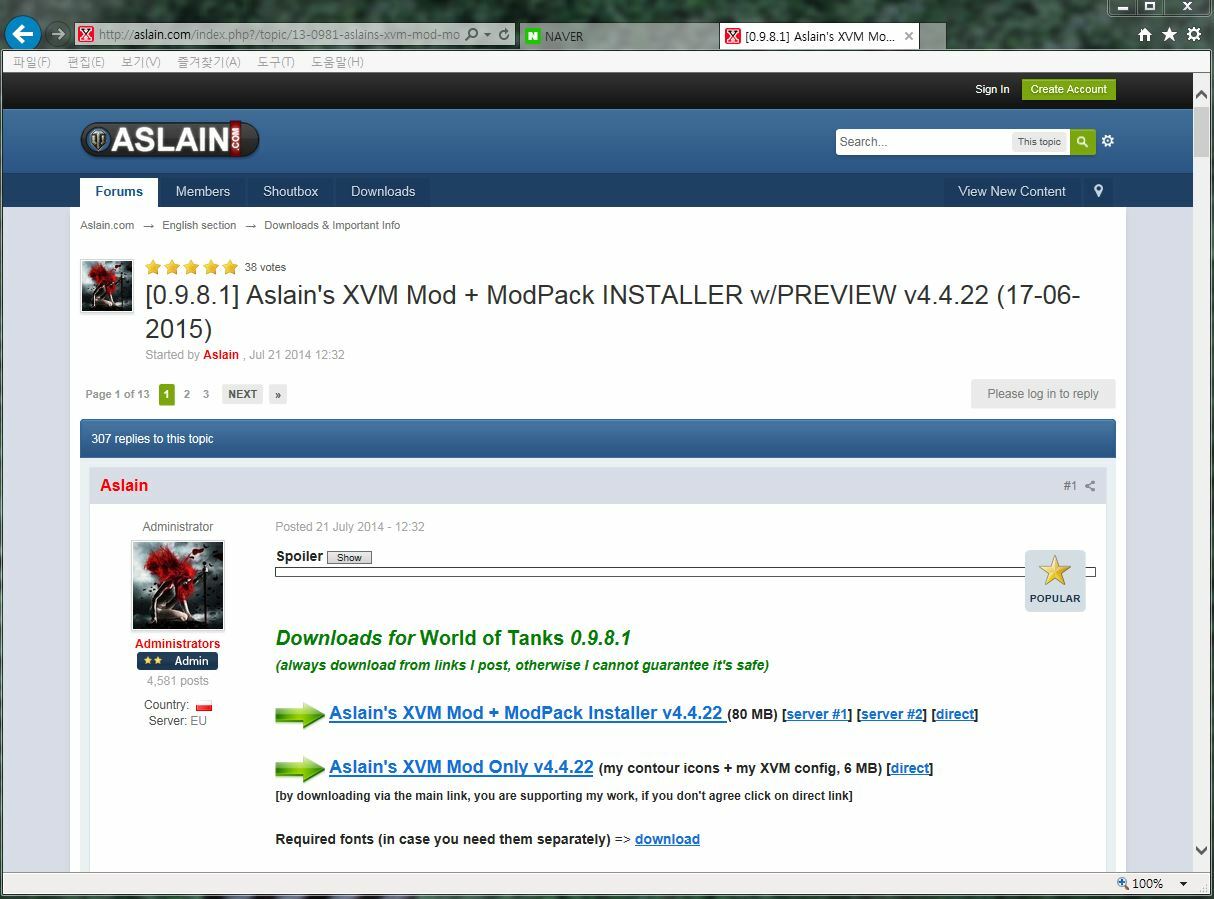Click the Required fonts download link

click(667, 839)
